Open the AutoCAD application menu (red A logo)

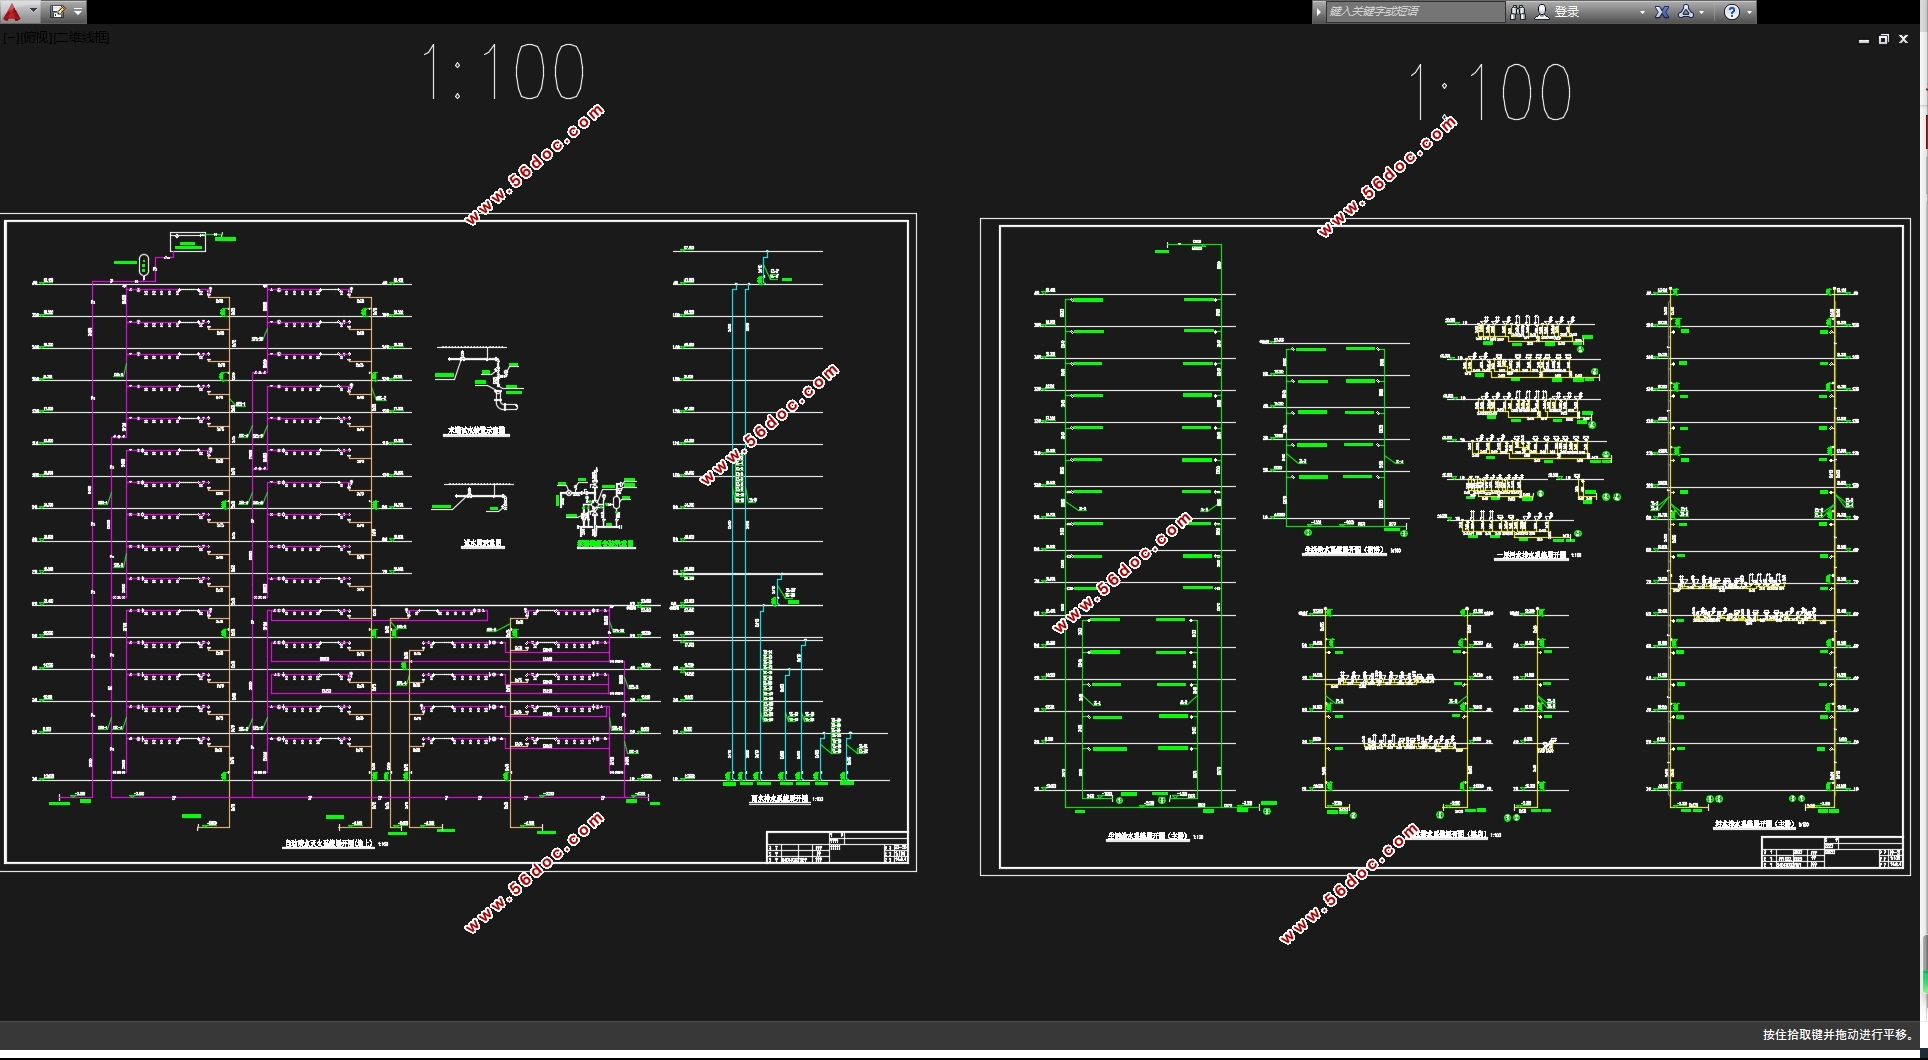pos(12,12)
